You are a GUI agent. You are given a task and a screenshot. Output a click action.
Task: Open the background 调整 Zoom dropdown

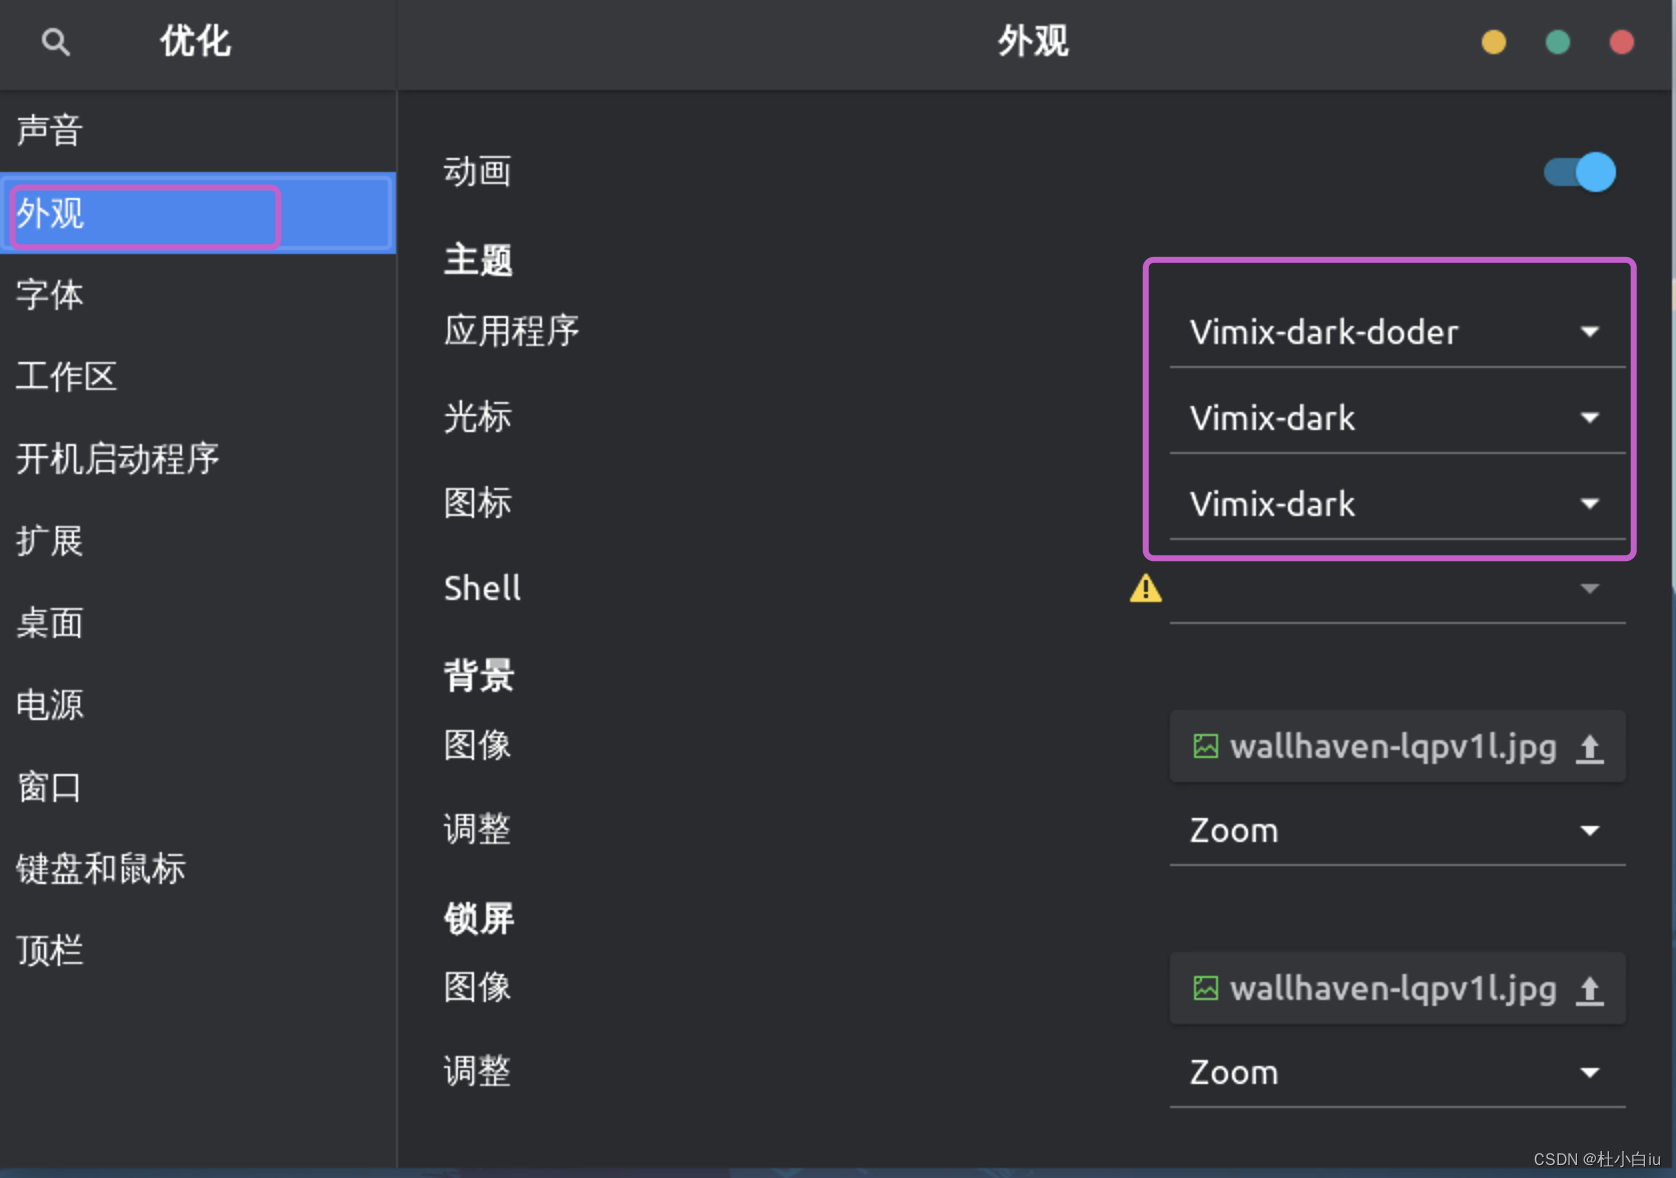(1398, 831)
